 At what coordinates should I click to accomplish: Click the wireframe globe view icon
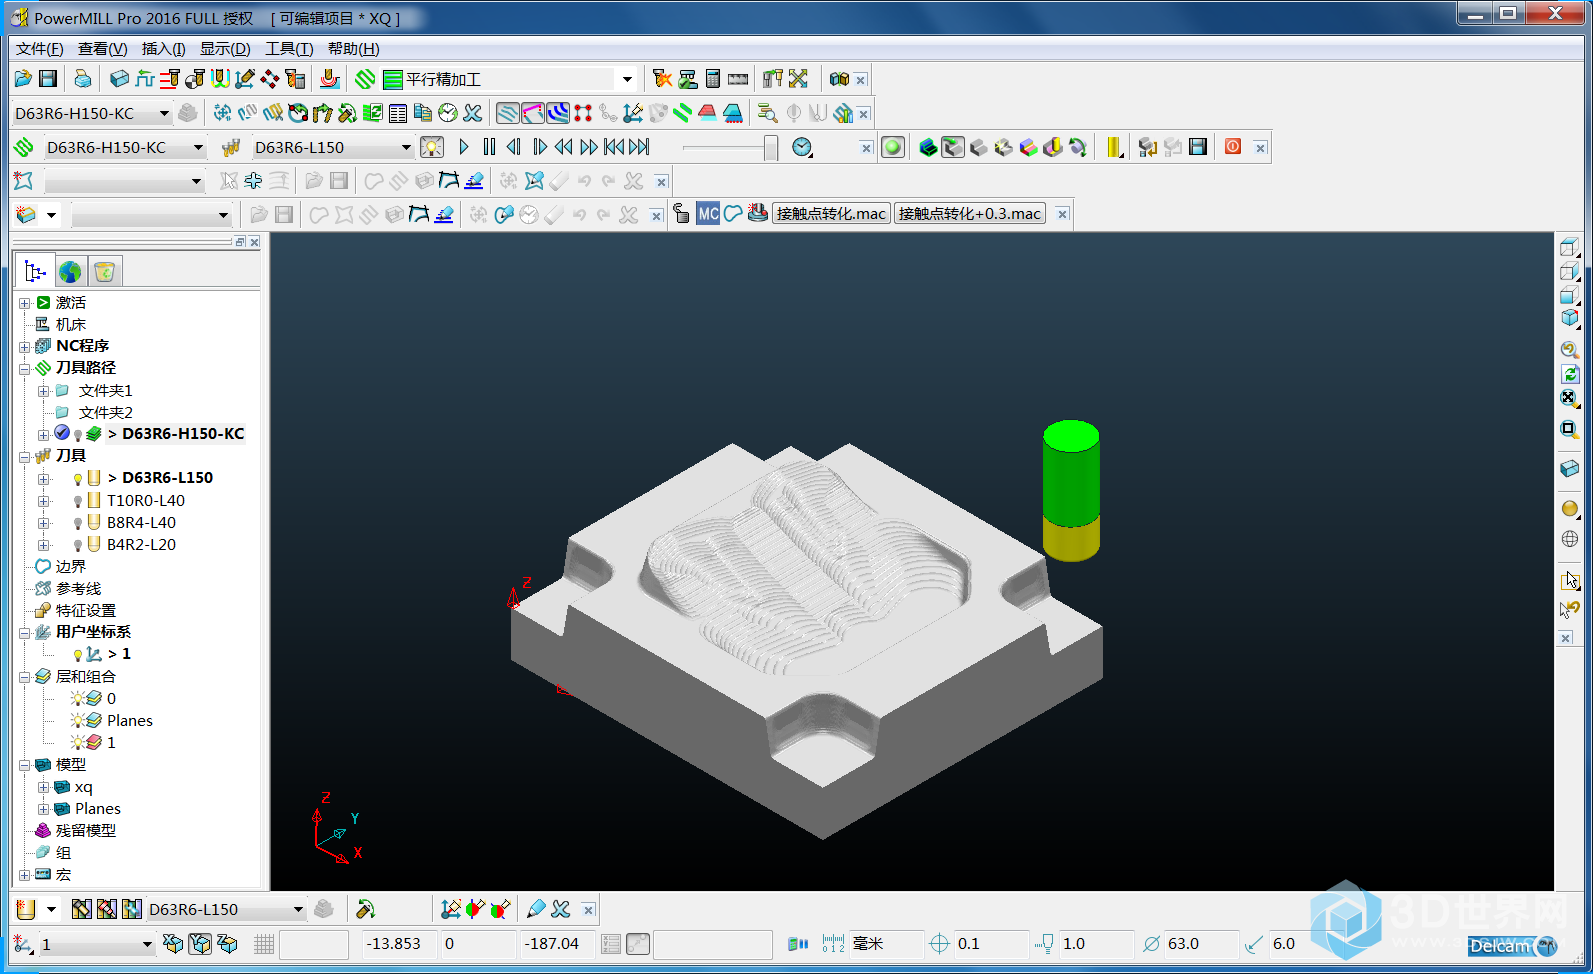(1570, 539)
